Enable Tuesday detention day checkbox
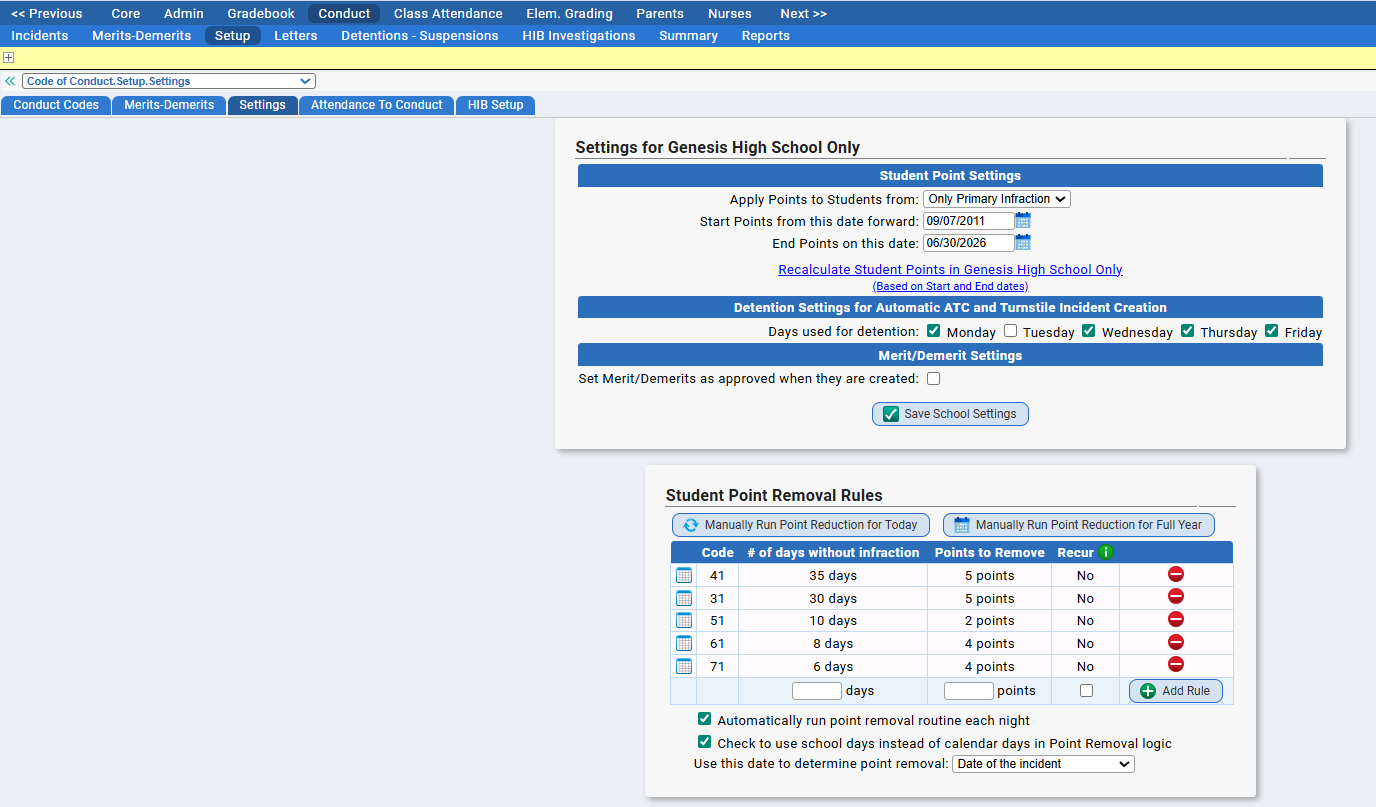 pos(1010,331)
